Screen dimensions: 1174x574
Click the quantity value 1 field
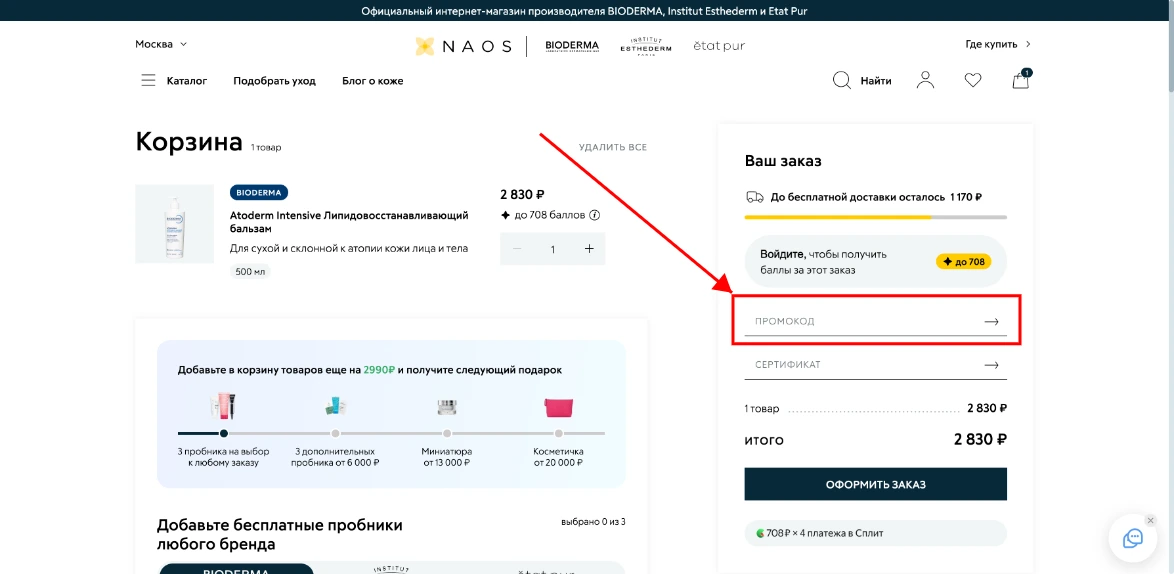coord(553,249)
